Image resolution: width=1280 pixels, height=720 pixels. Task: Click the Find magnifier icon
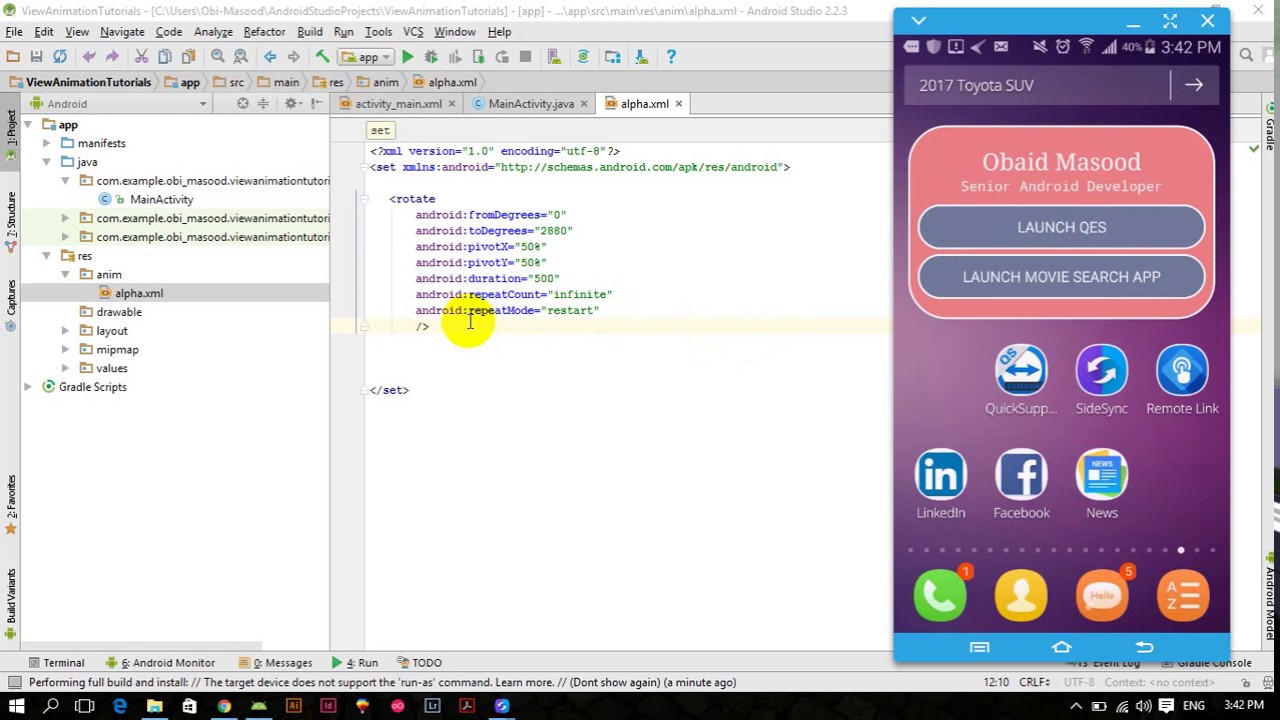pyautogui.click(x=217, y=57)
